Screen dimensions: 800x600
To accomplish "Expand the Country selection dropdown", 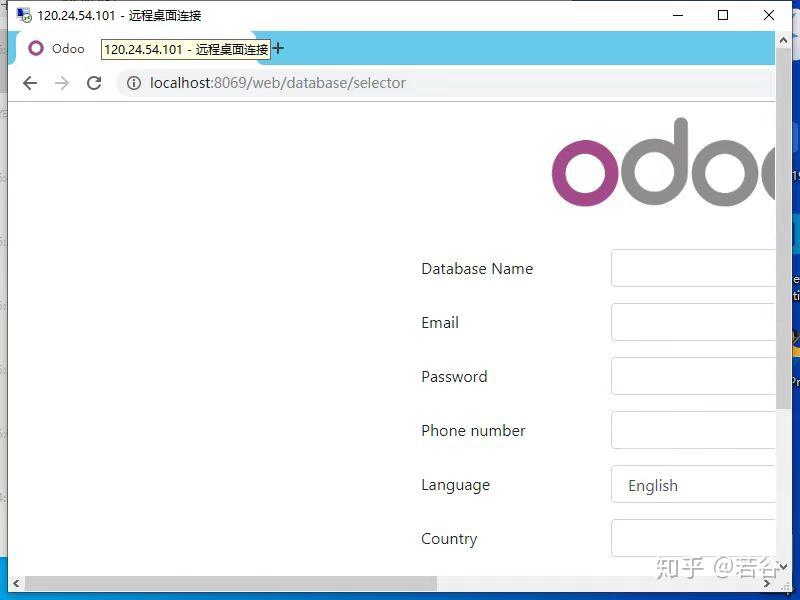I will [x=692, y=537].
